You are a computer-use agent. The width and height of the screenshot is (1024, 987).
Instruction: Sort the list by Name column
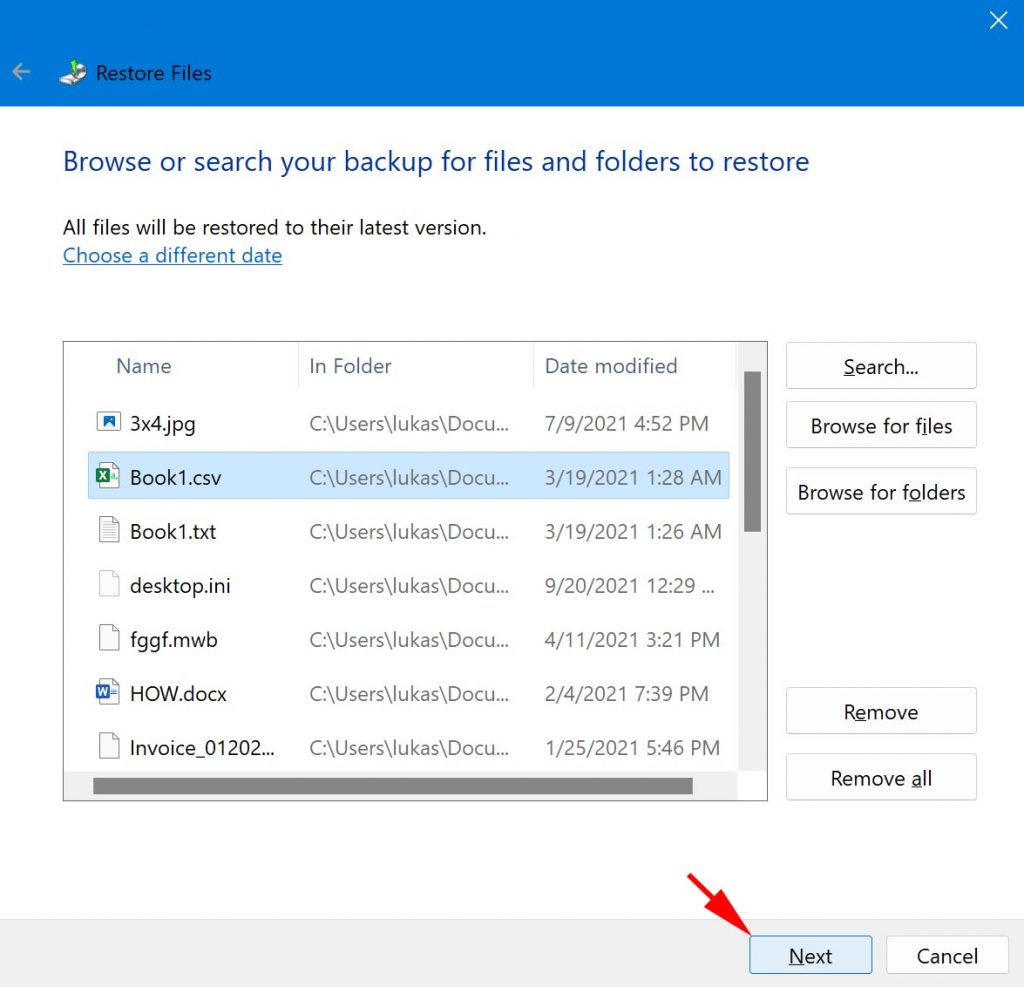pos(143,366)
